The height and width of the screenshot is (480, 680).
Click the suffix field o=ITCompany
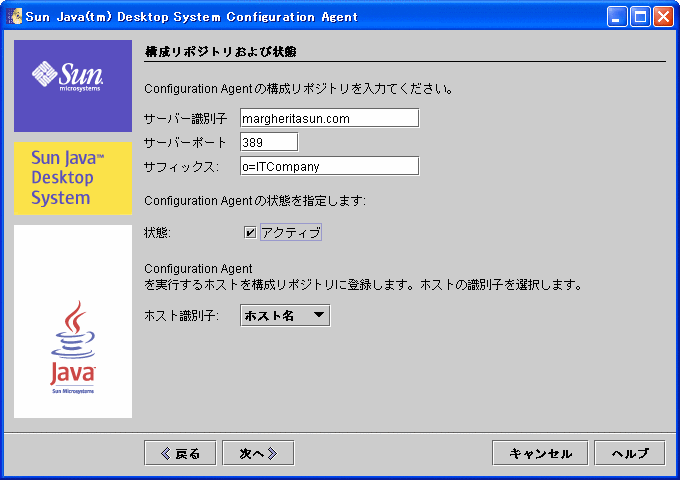(x=330, y=166)
